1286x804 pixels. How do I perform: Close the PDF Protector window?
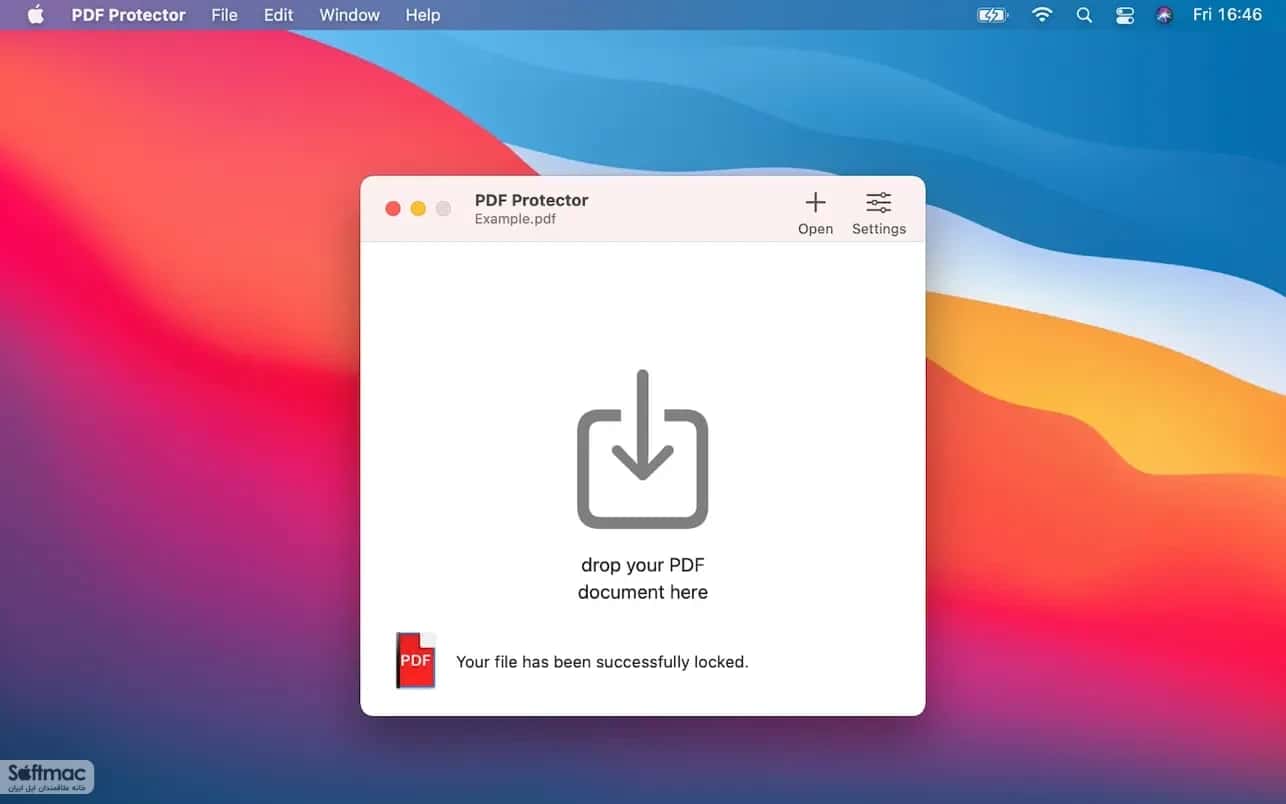pyautogui.click(x=393, y=208)
